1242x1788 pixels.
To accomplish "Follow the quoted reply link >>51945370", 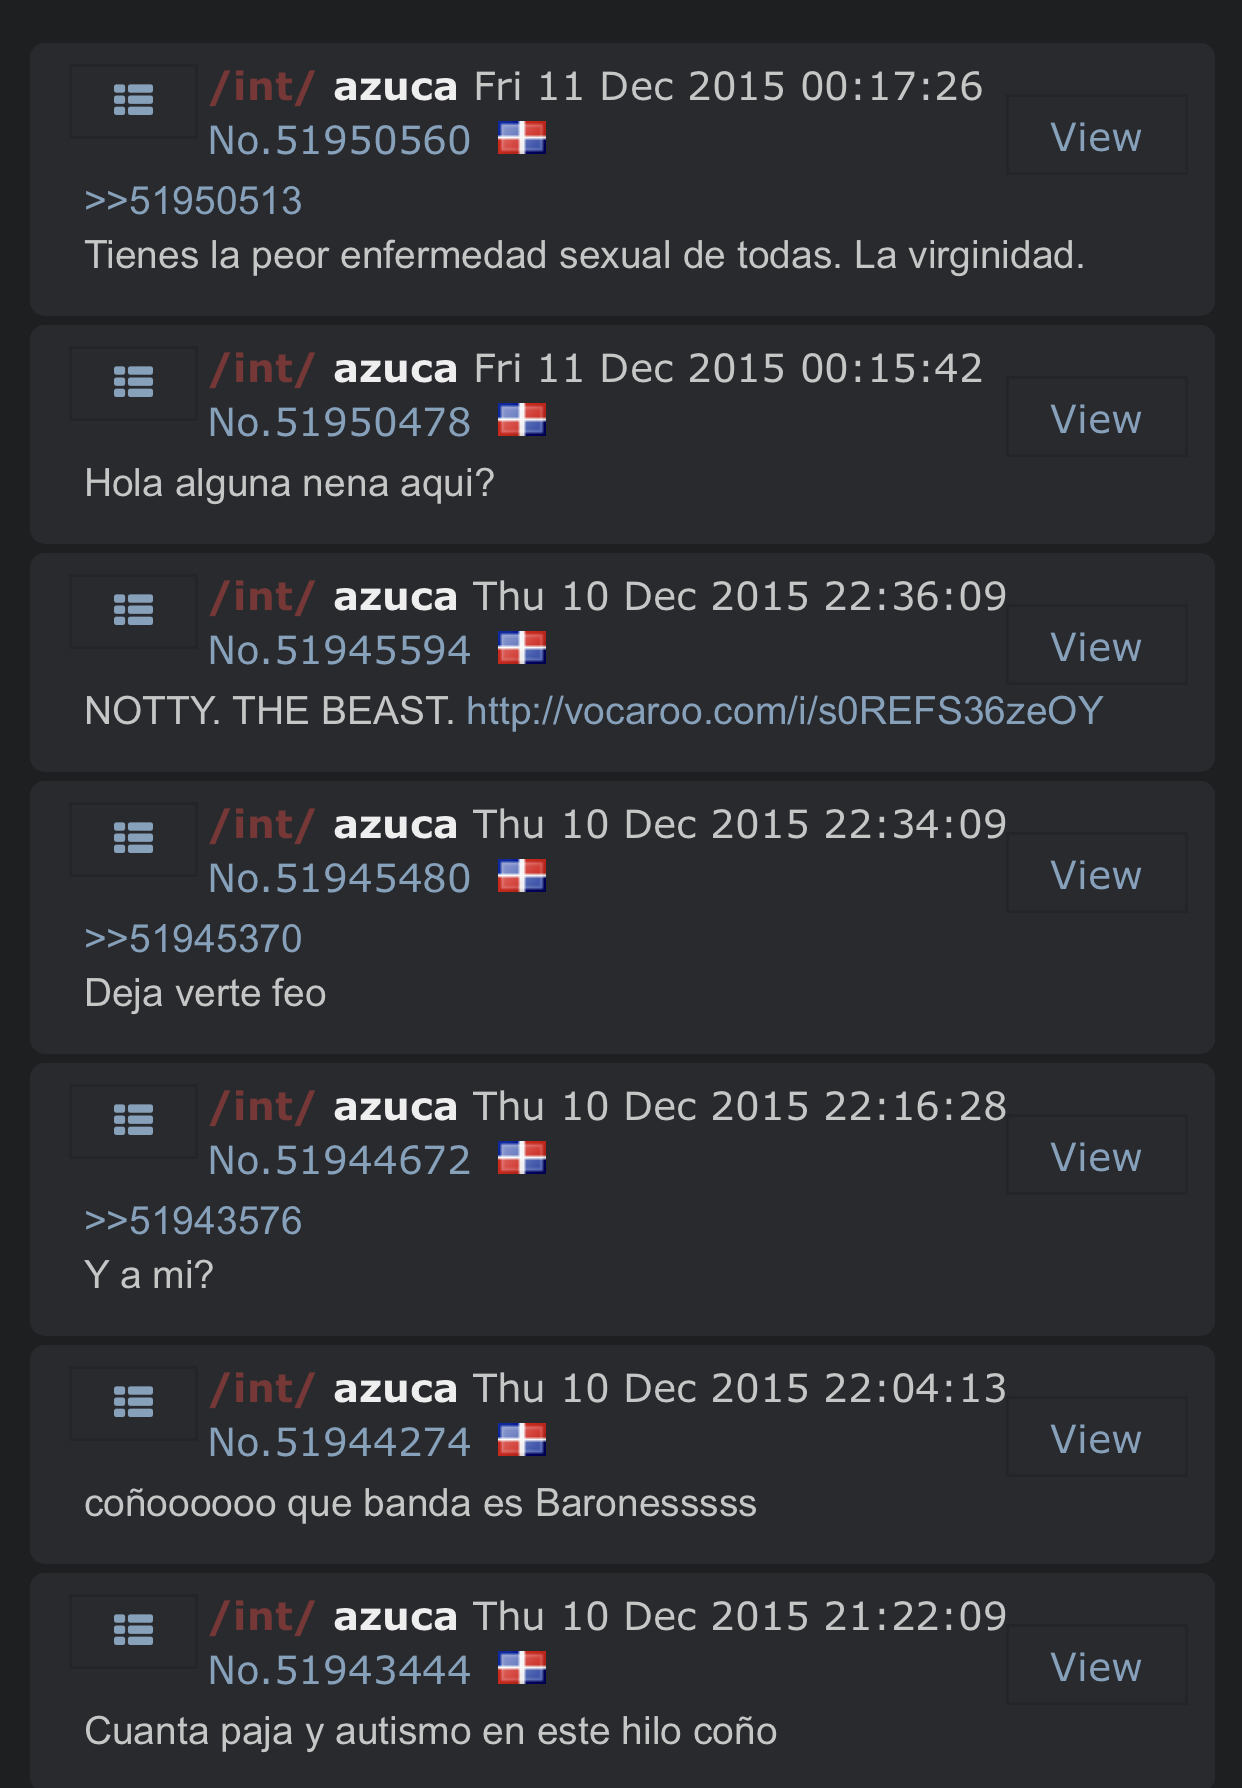I will pyautogui.click(x=193, y=939).
